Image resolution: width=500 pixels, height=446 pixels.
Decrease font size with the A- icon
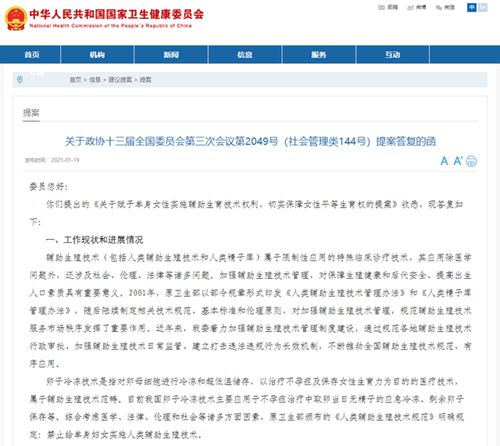click(x=444, y=161)
